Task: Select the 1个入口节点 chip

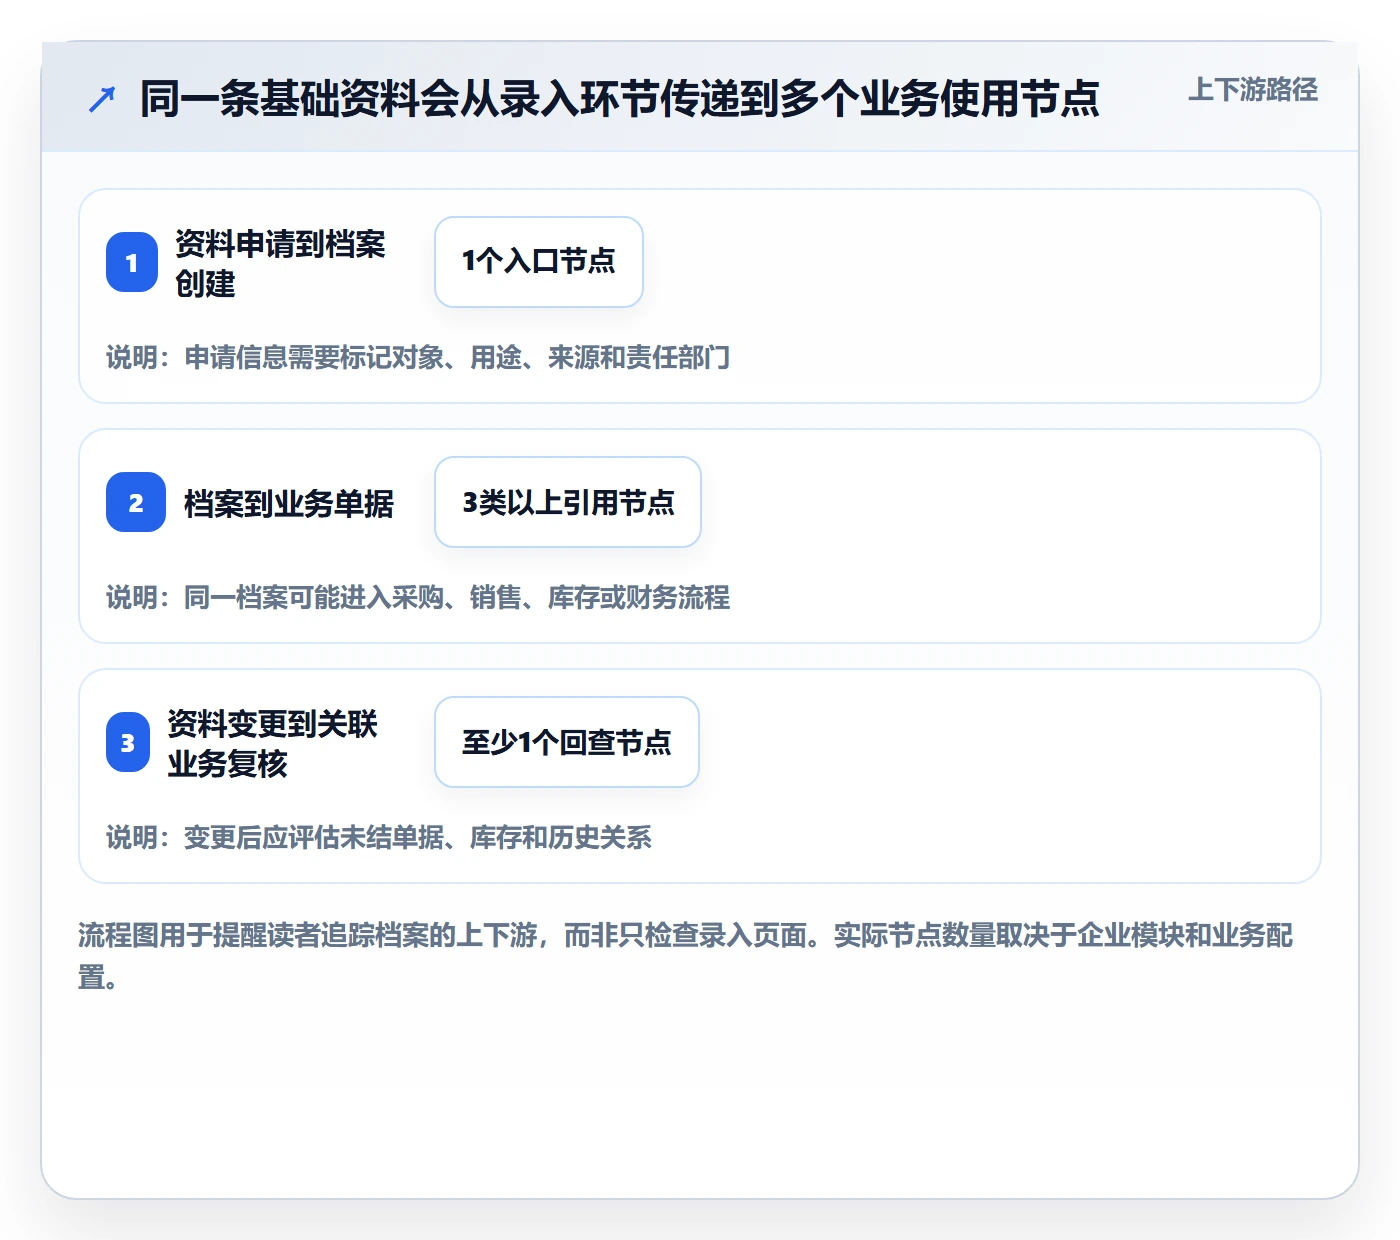Action: pos(539,262)
